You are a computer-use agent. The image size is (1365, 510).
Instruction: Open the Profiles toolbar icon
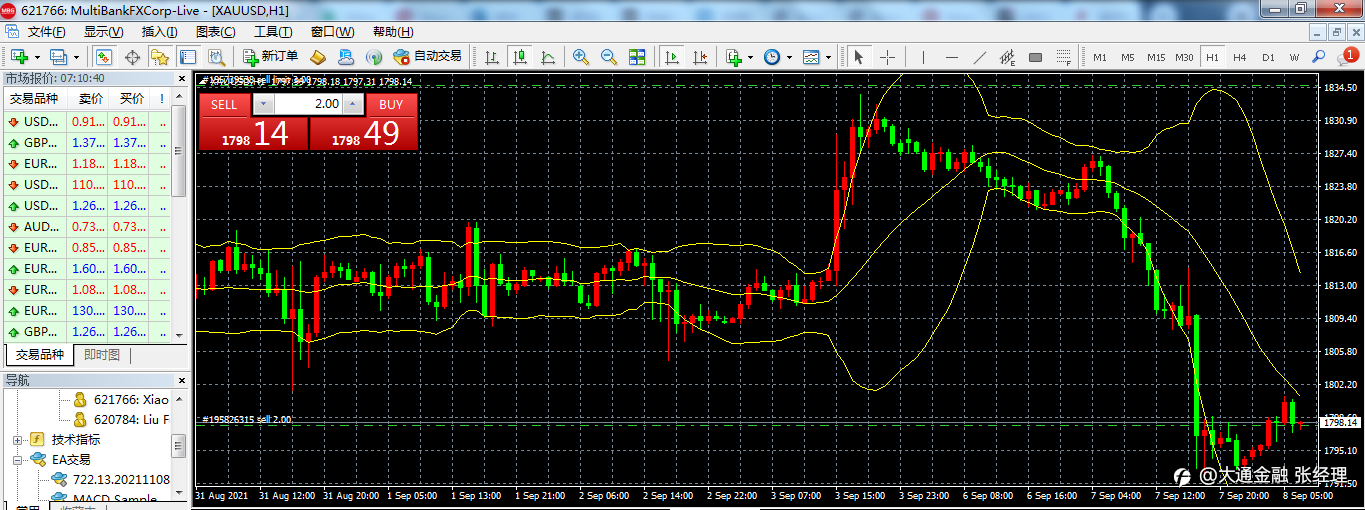coord(58,57)
